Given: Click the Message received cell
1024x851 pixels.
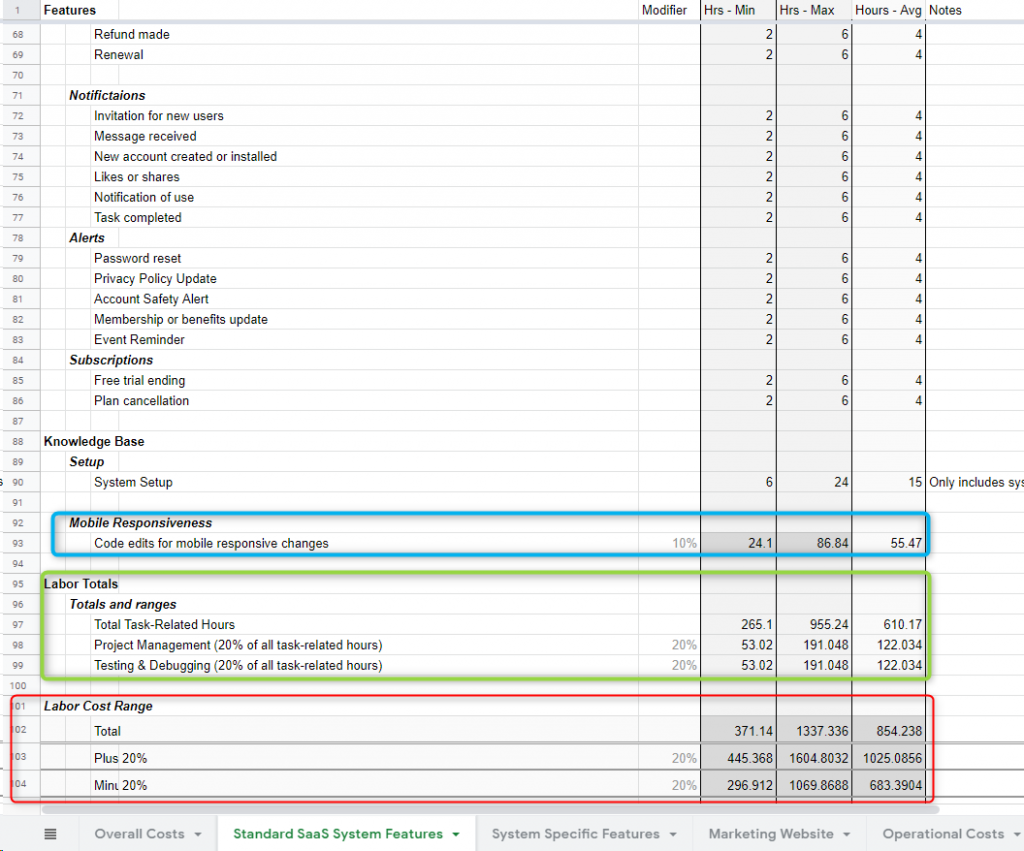Looking at the screenshot, I should point(145,136).
